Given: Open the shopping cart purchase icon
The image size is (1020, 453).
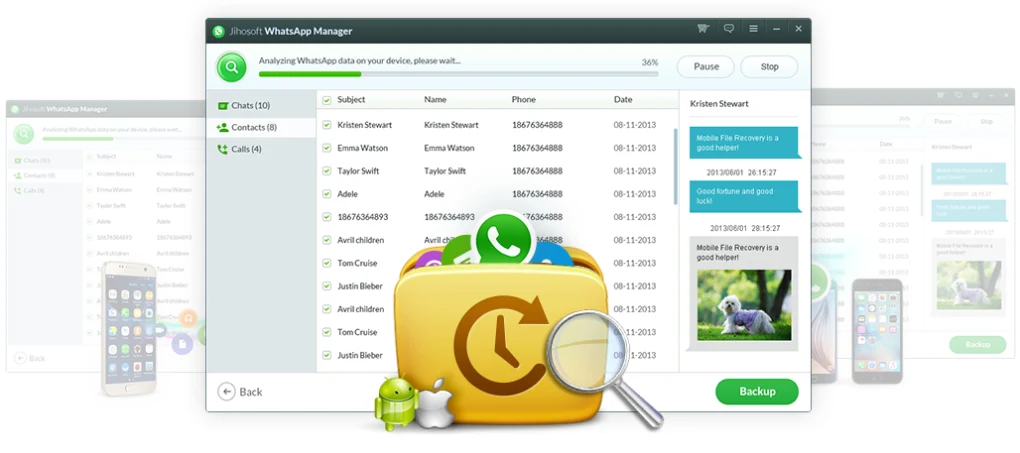Looking at the screenshot, I should (703, 29).
